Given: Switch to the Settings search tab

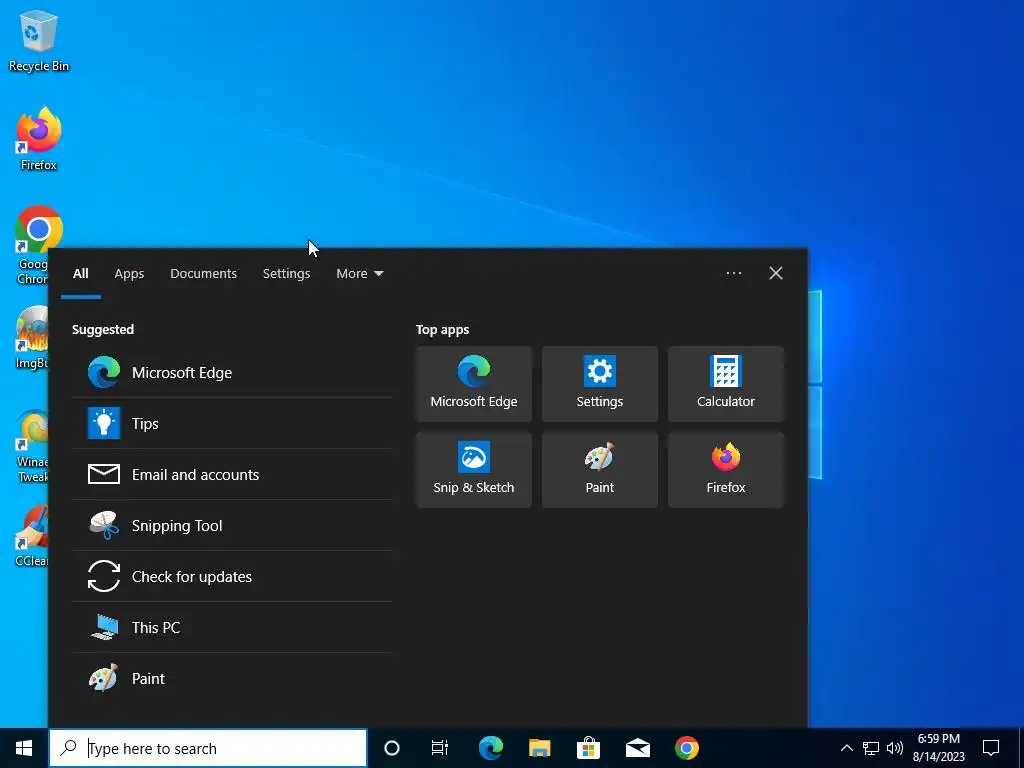Looking at the screenshot, I should pyautogui.click(x=286, y=273).
